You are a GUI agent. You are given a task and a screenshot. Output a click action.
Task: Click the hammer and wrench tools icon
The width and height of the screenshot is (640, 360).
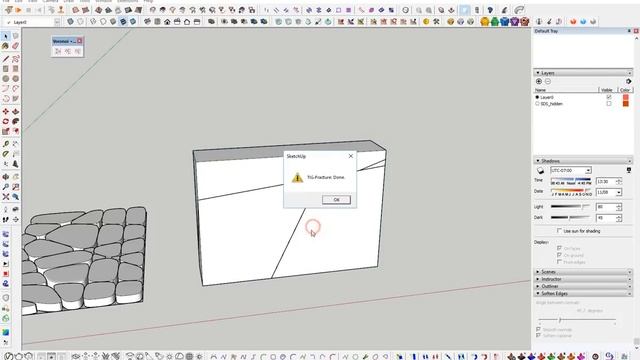pos(436,22)
